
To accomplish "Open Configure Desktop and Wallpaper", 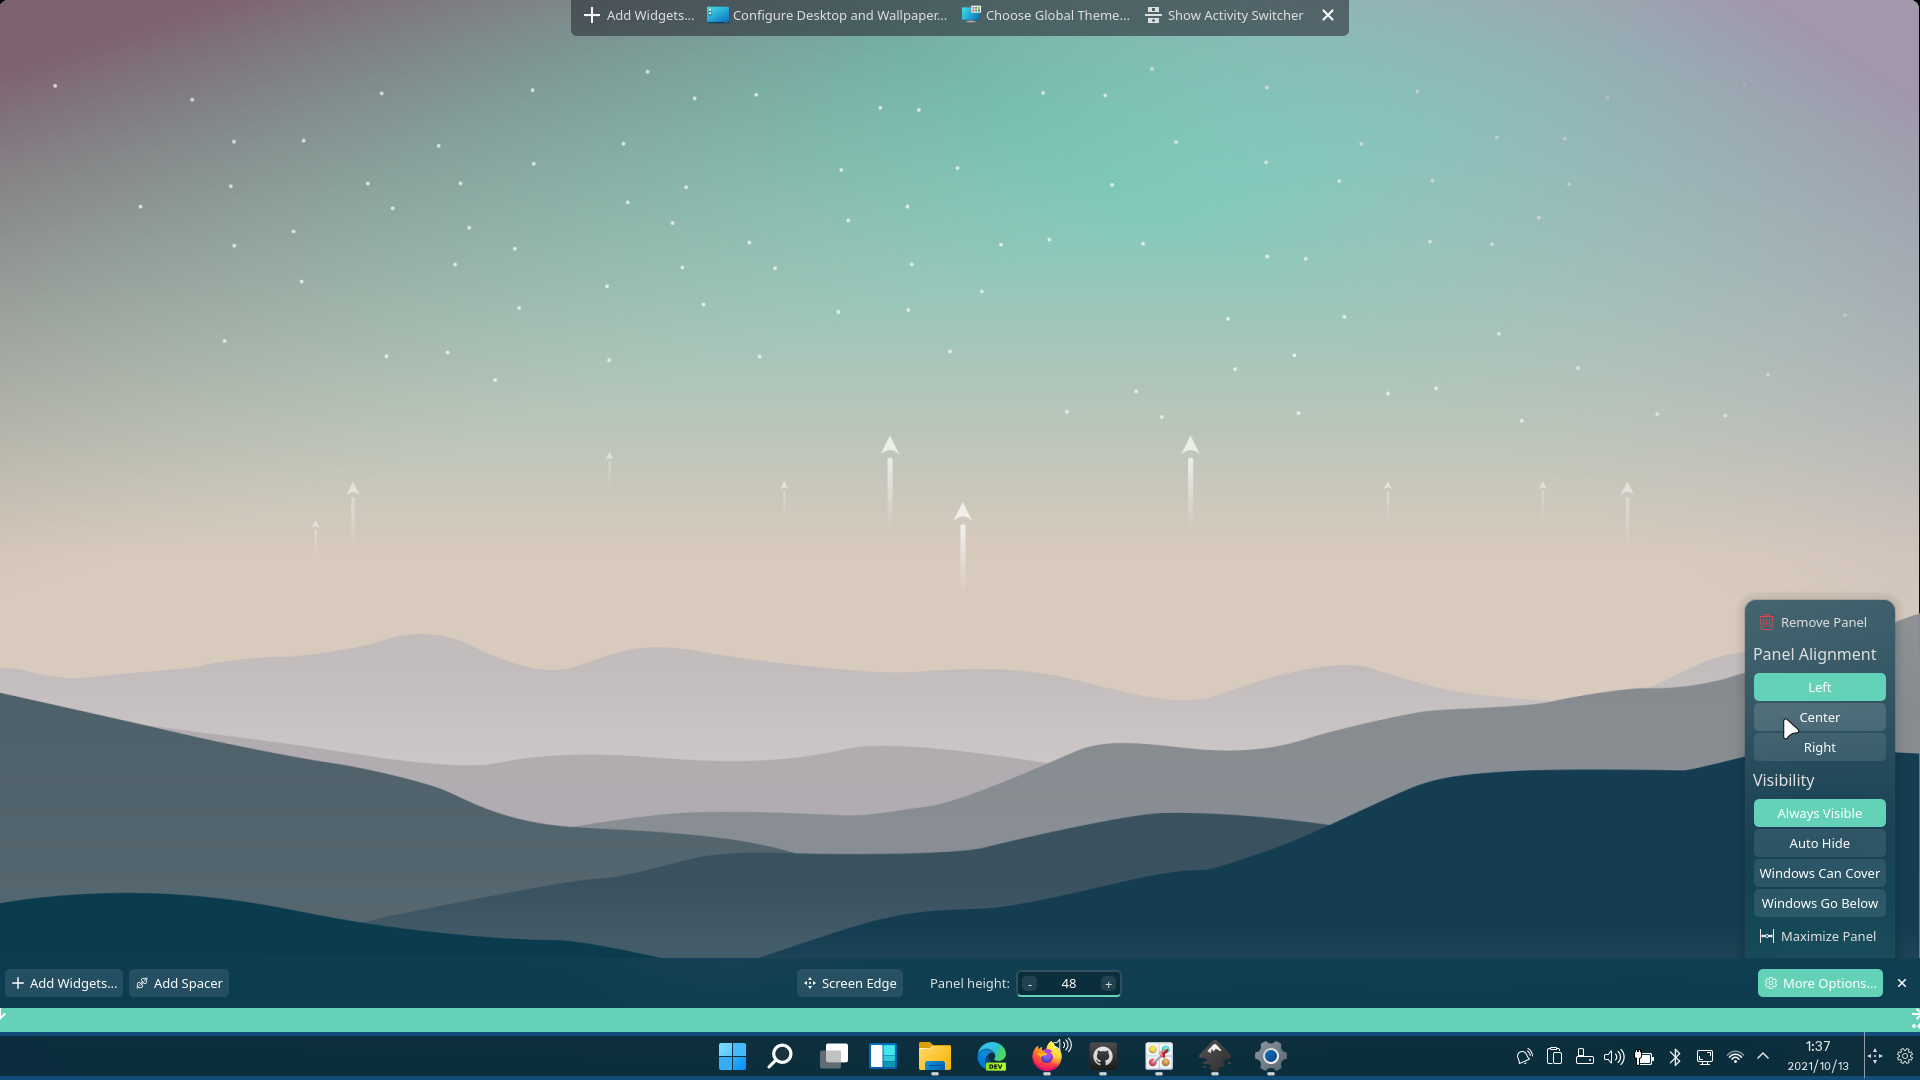I will tap(827, 15).
